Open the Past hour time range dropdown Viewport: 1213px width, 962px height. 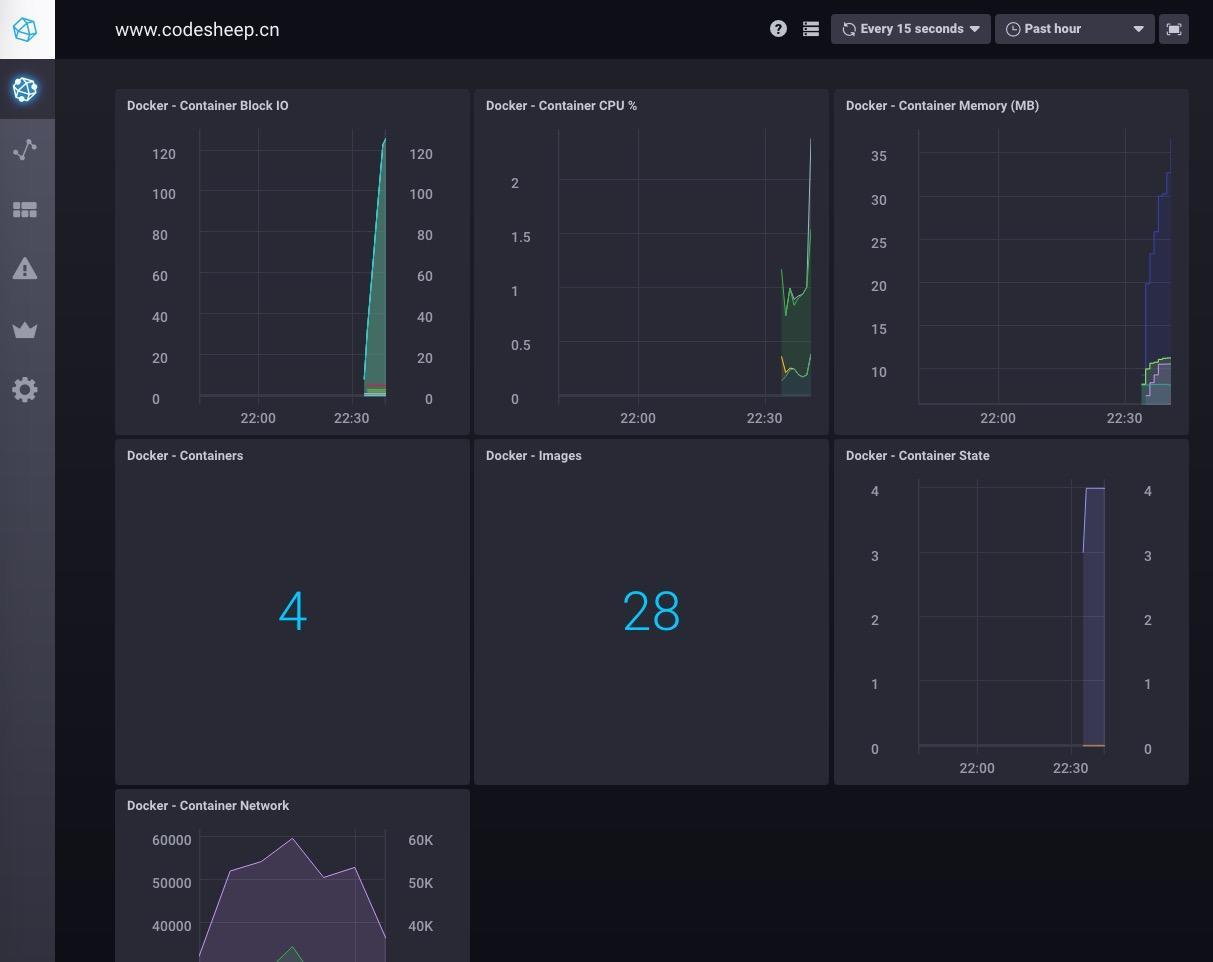point(1075,29)
